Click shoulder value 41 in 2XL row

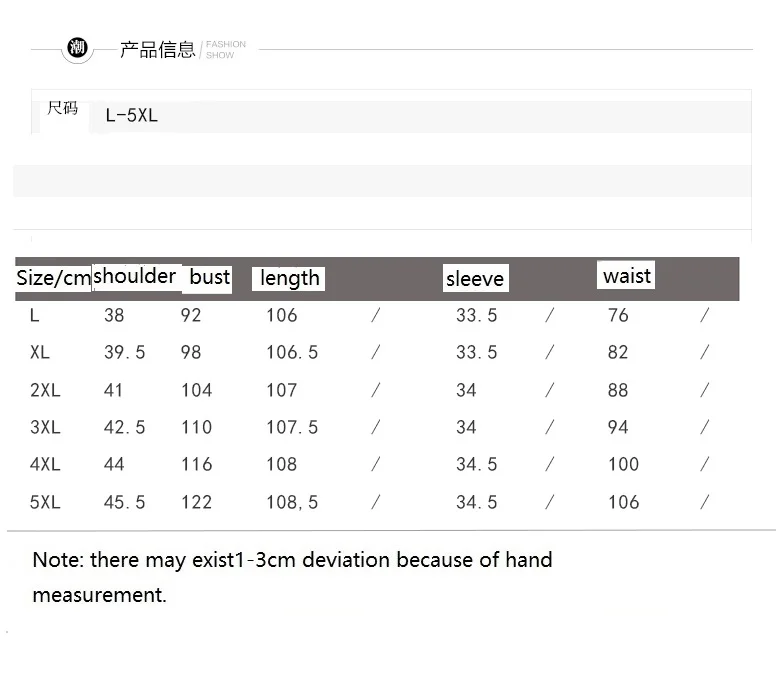click(x=114, y=390)
